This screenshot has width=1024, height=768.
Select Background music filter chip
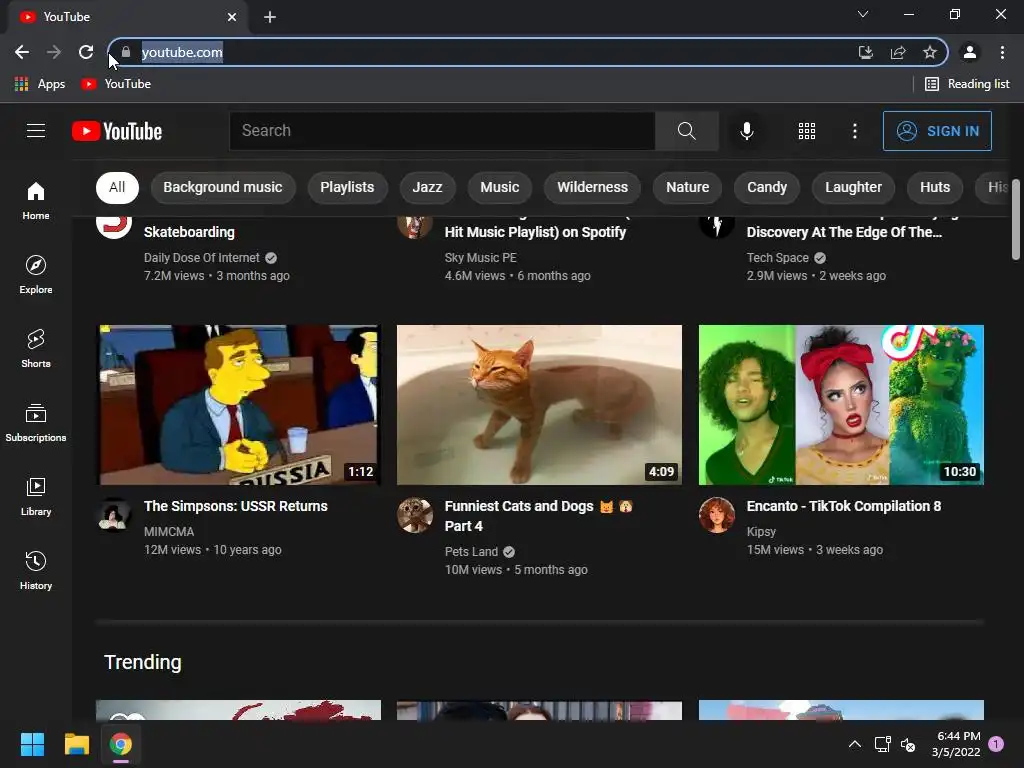tap(223, 187)
